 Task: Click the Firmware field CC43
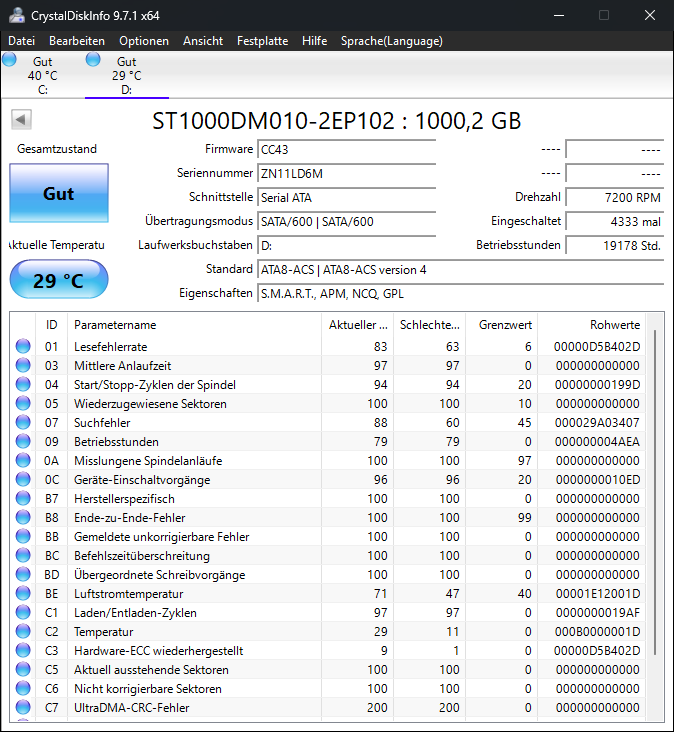346,149
